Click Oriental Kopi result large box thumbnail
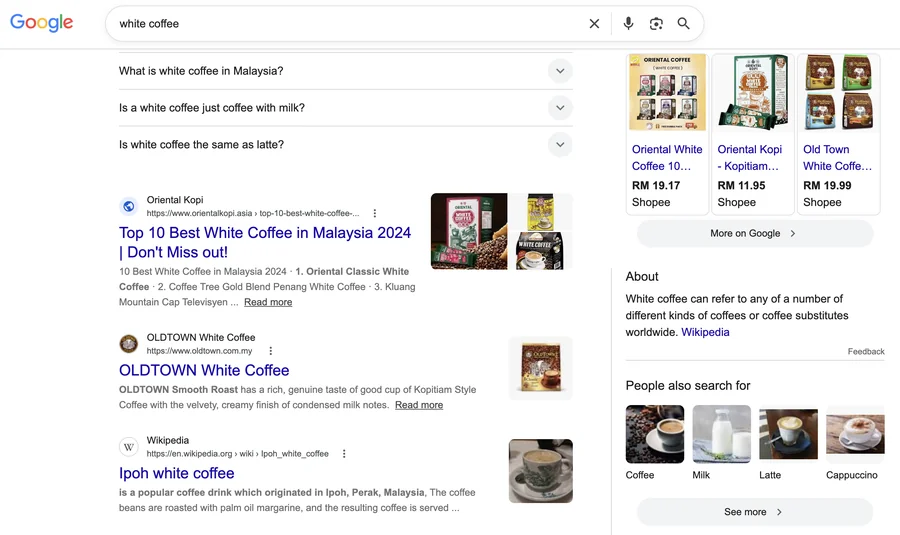The width and height of the screenshot is (900, 535). coord(469,231)
